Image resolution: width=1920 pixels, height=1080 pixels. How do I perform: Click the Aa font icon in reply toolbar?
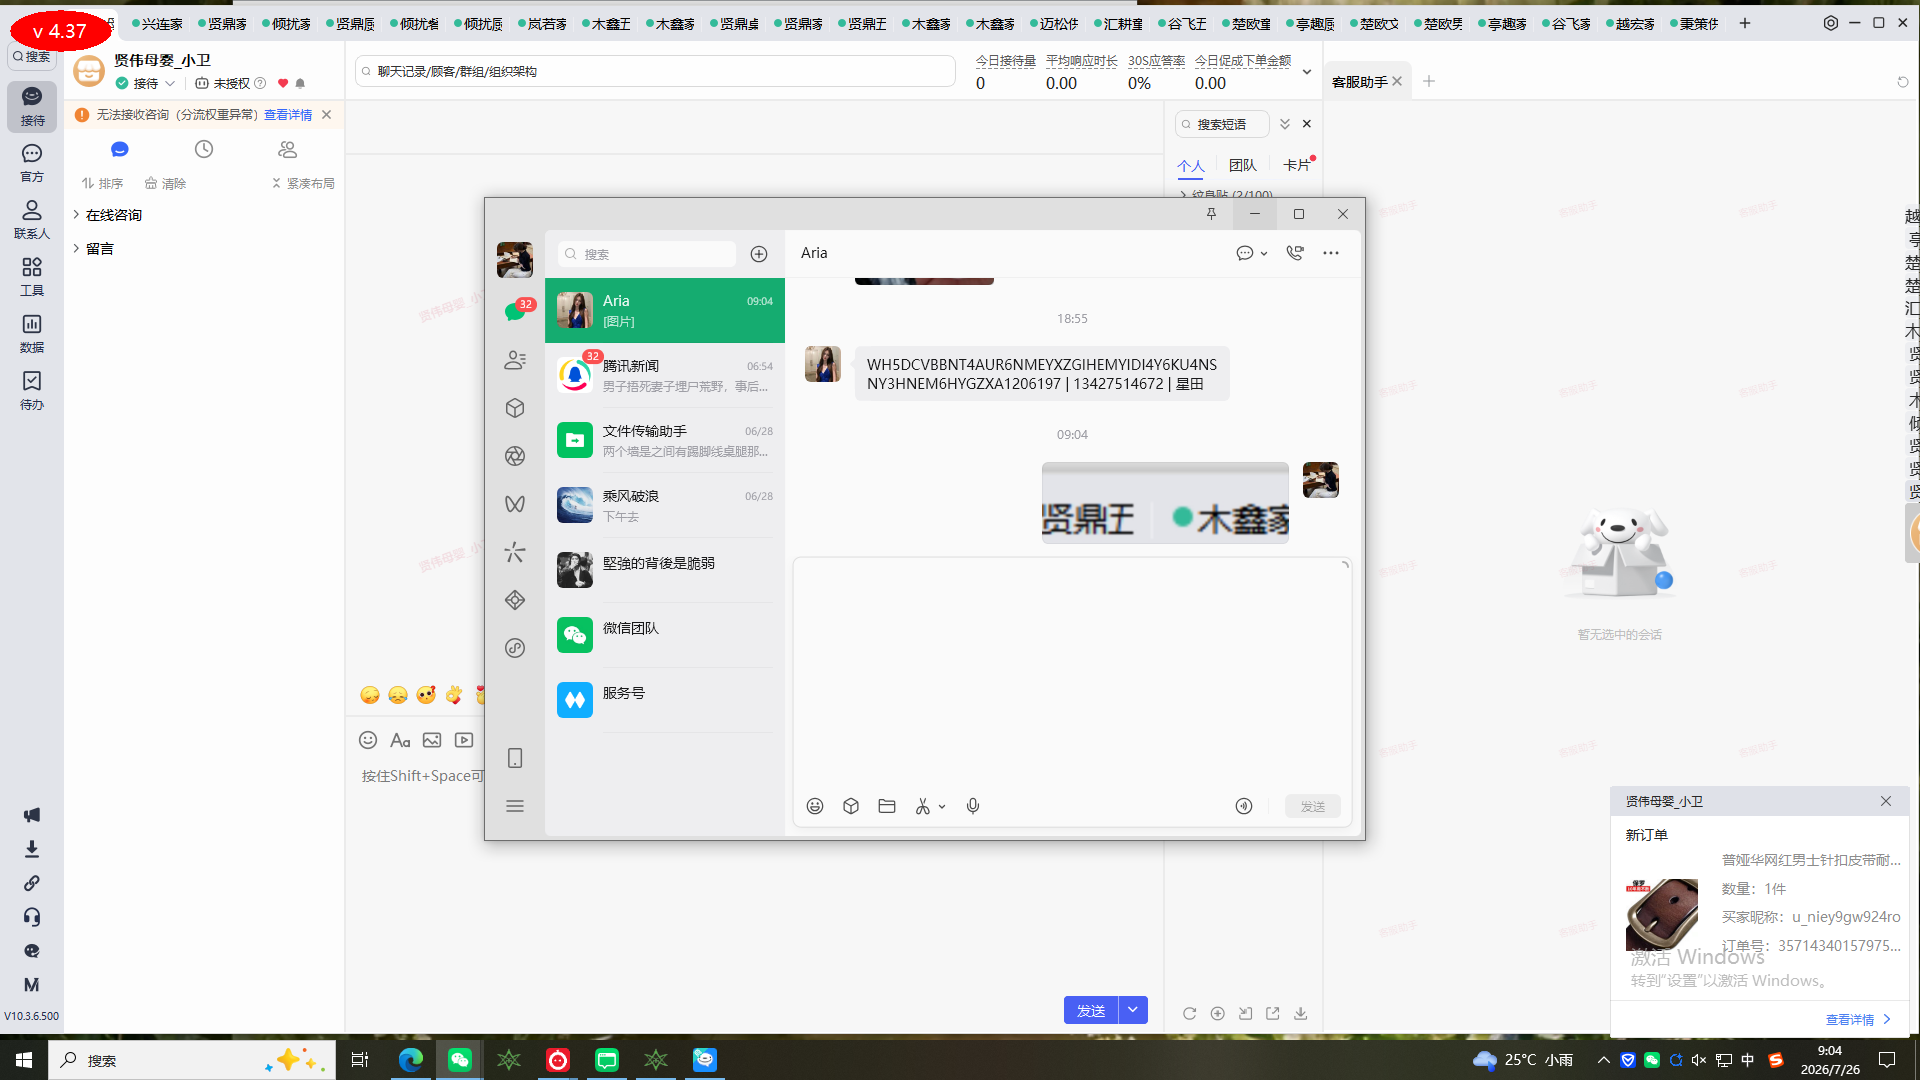400,740
